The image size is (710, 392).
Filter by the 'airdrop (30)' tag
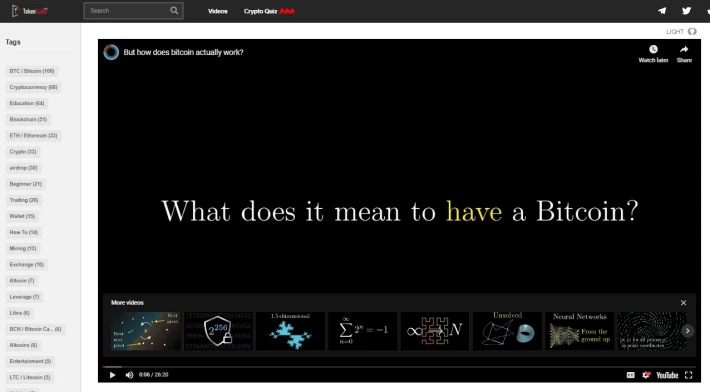point(23,168)
